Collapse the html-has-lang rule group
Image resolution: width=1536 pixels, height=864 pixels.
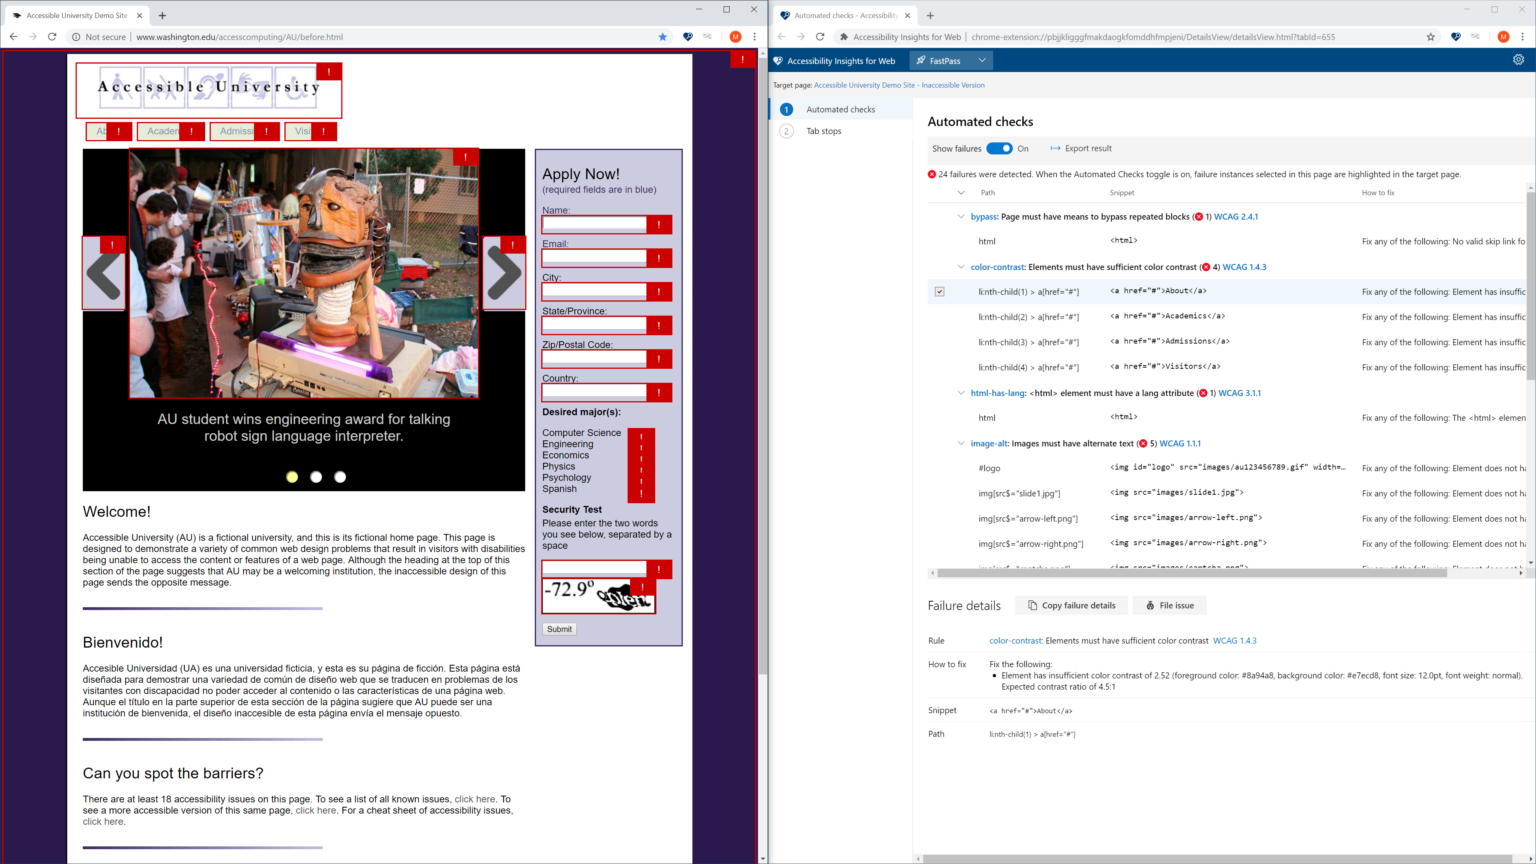(x=961, y=393)
